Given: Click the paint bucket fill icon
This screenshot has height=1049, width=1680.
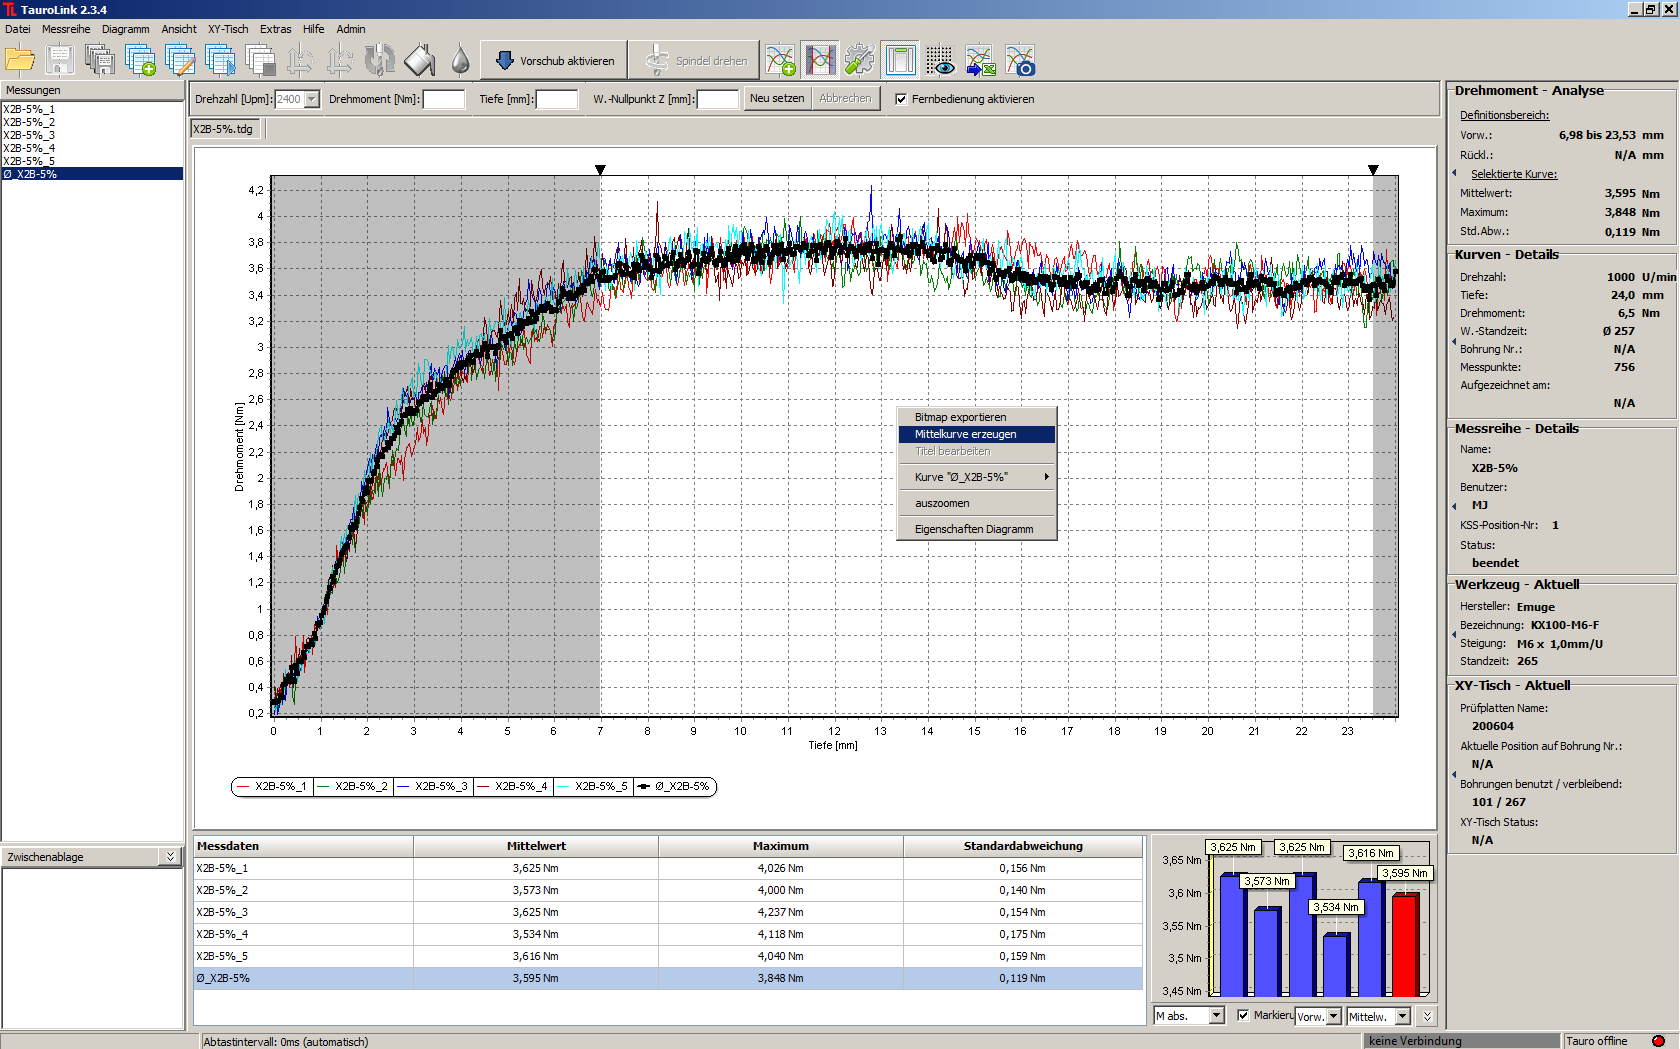Looking at the screenshot, I should point(420,61).
